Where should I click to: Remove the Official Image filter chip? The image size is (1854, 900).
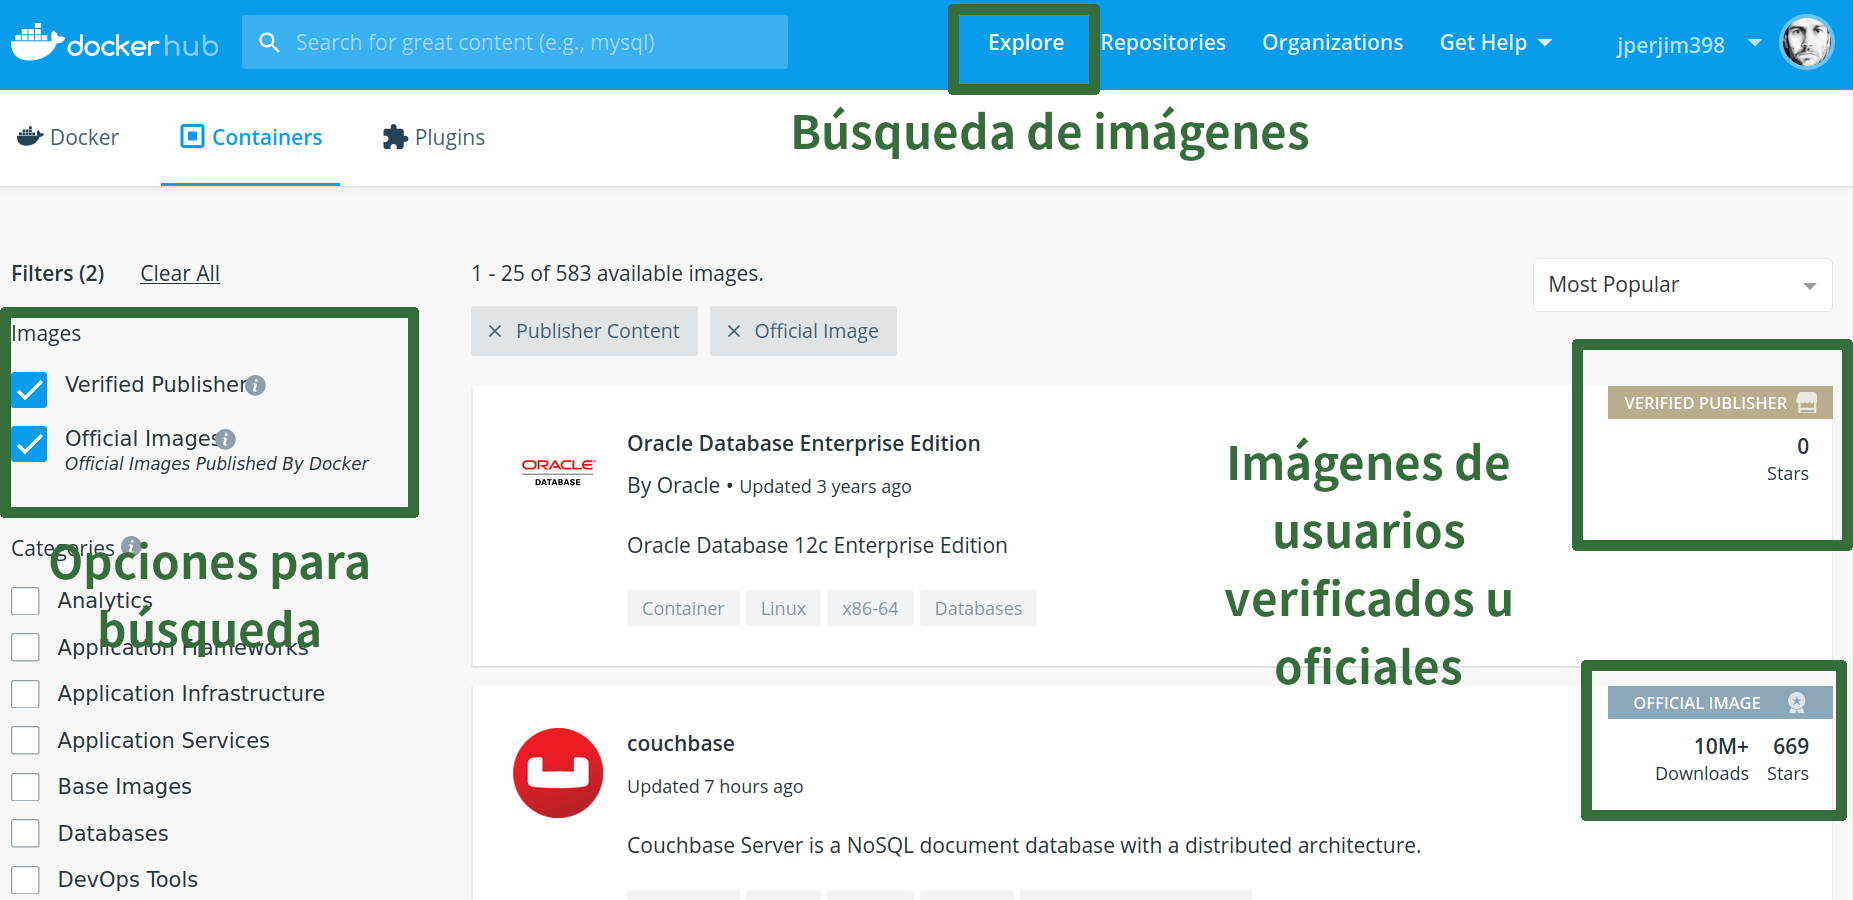[x=734, y=331]
